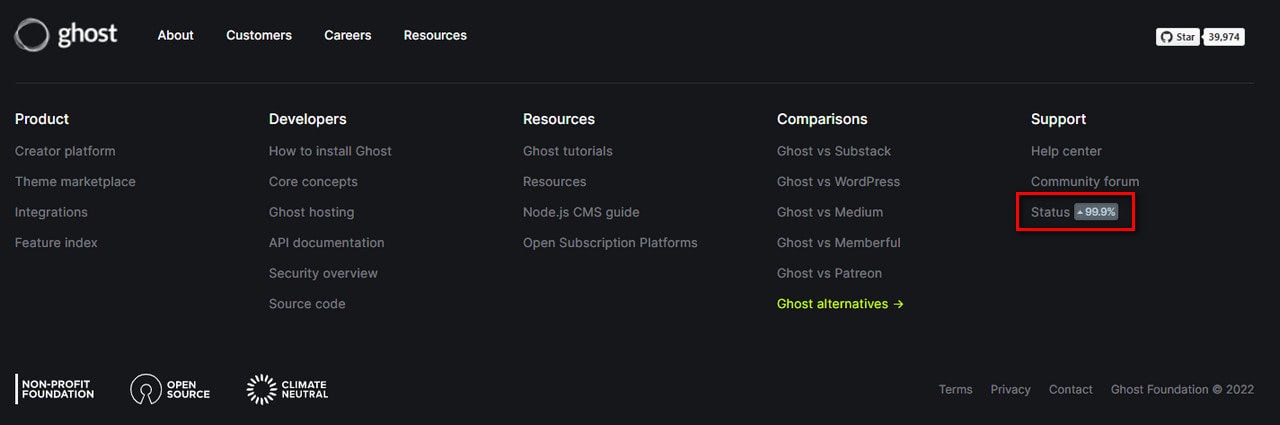
Task: Open the Privacy link
Action: (x=1010, y=389)
